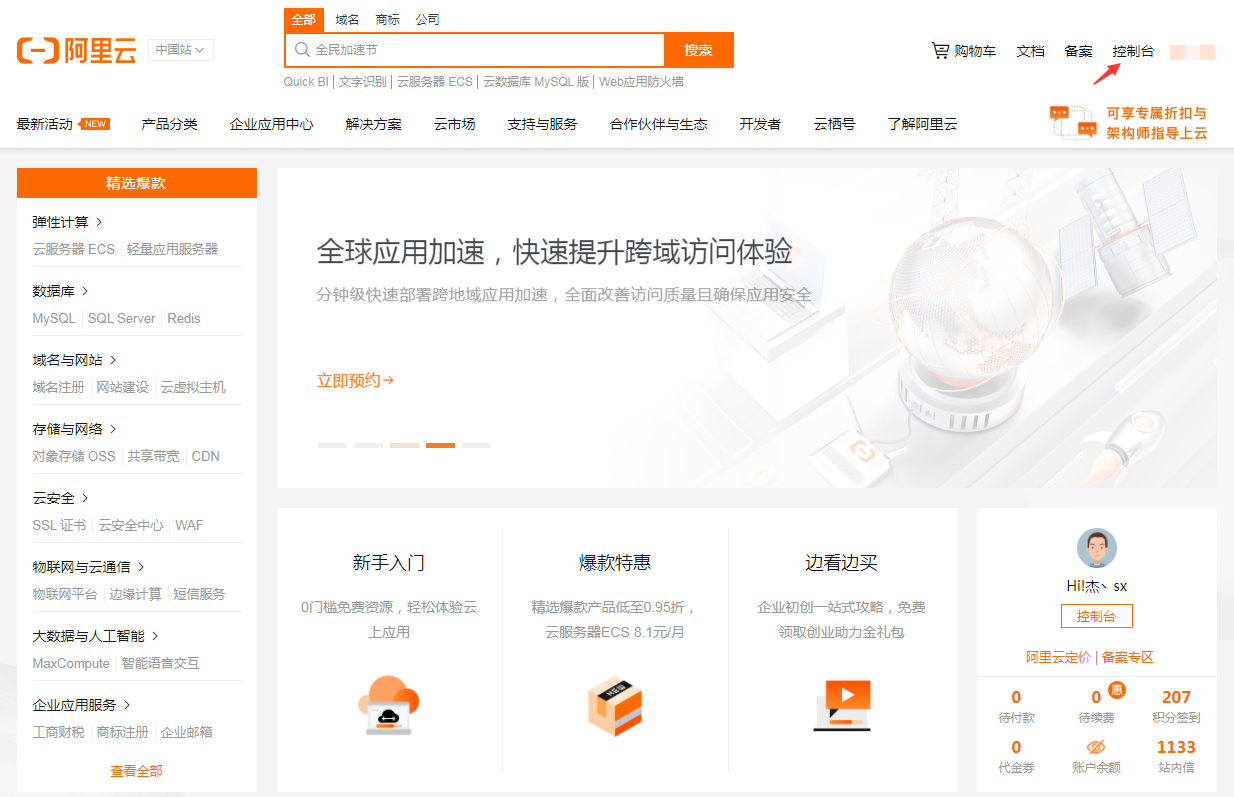
Task: Open the 合作伙伴与生态 menu
Action: [x=658, y=124]
